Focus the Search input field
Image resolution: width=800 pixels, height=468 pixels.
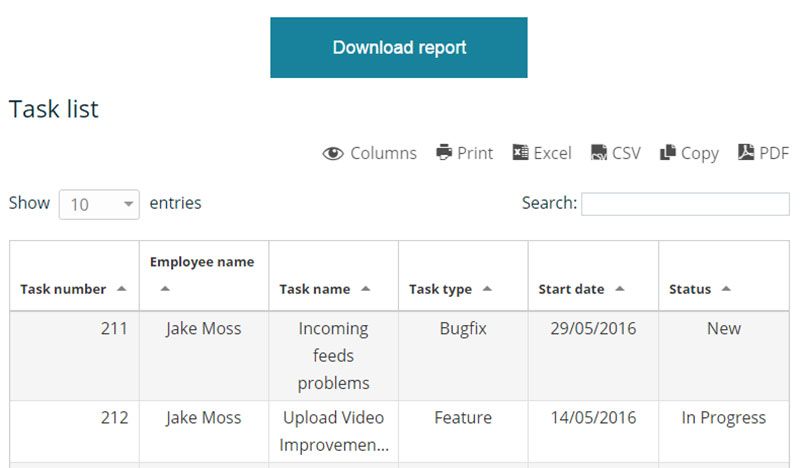[x=685, y=204]
